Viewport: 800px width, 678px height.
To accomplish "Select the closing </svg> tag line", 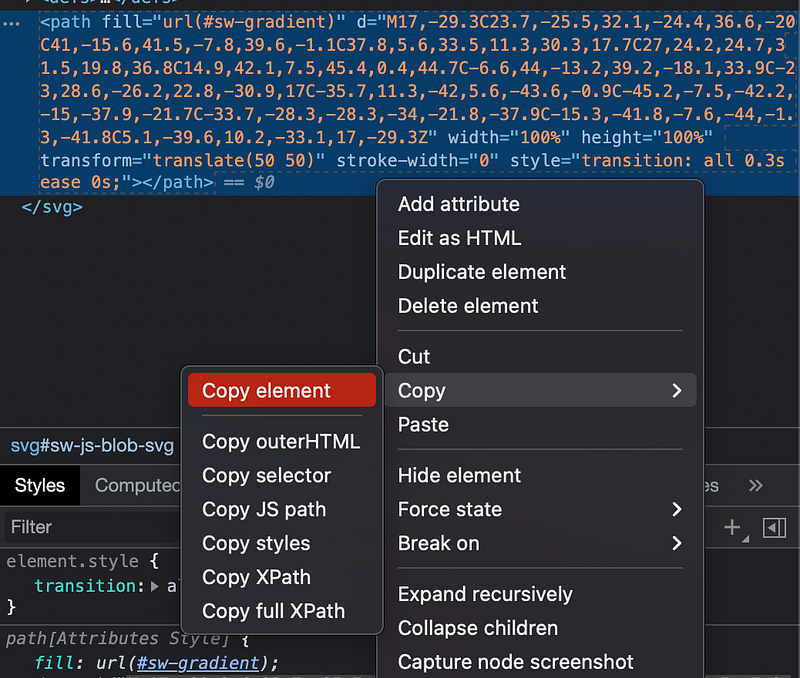I will click(x=52, y=207).
